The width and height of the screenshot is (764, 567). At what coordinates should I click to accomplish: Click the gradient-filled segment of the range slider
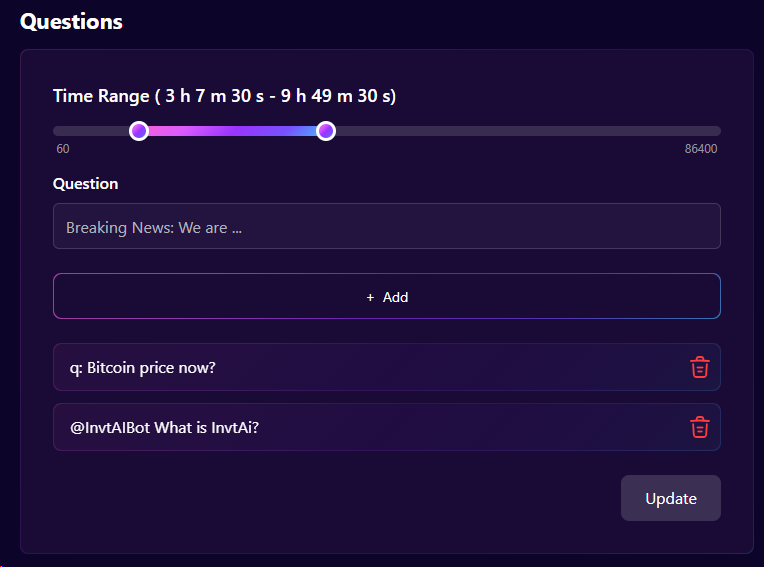click(x=232, y=131)
